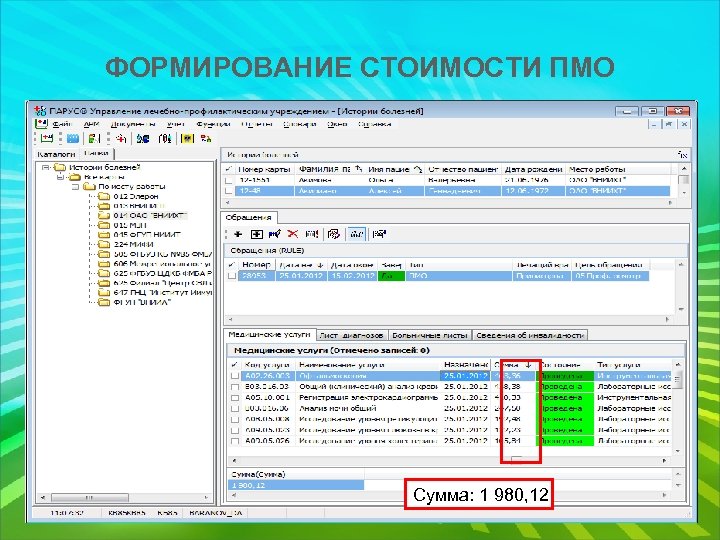Click the blue figures icon in main toolbar

143,138
